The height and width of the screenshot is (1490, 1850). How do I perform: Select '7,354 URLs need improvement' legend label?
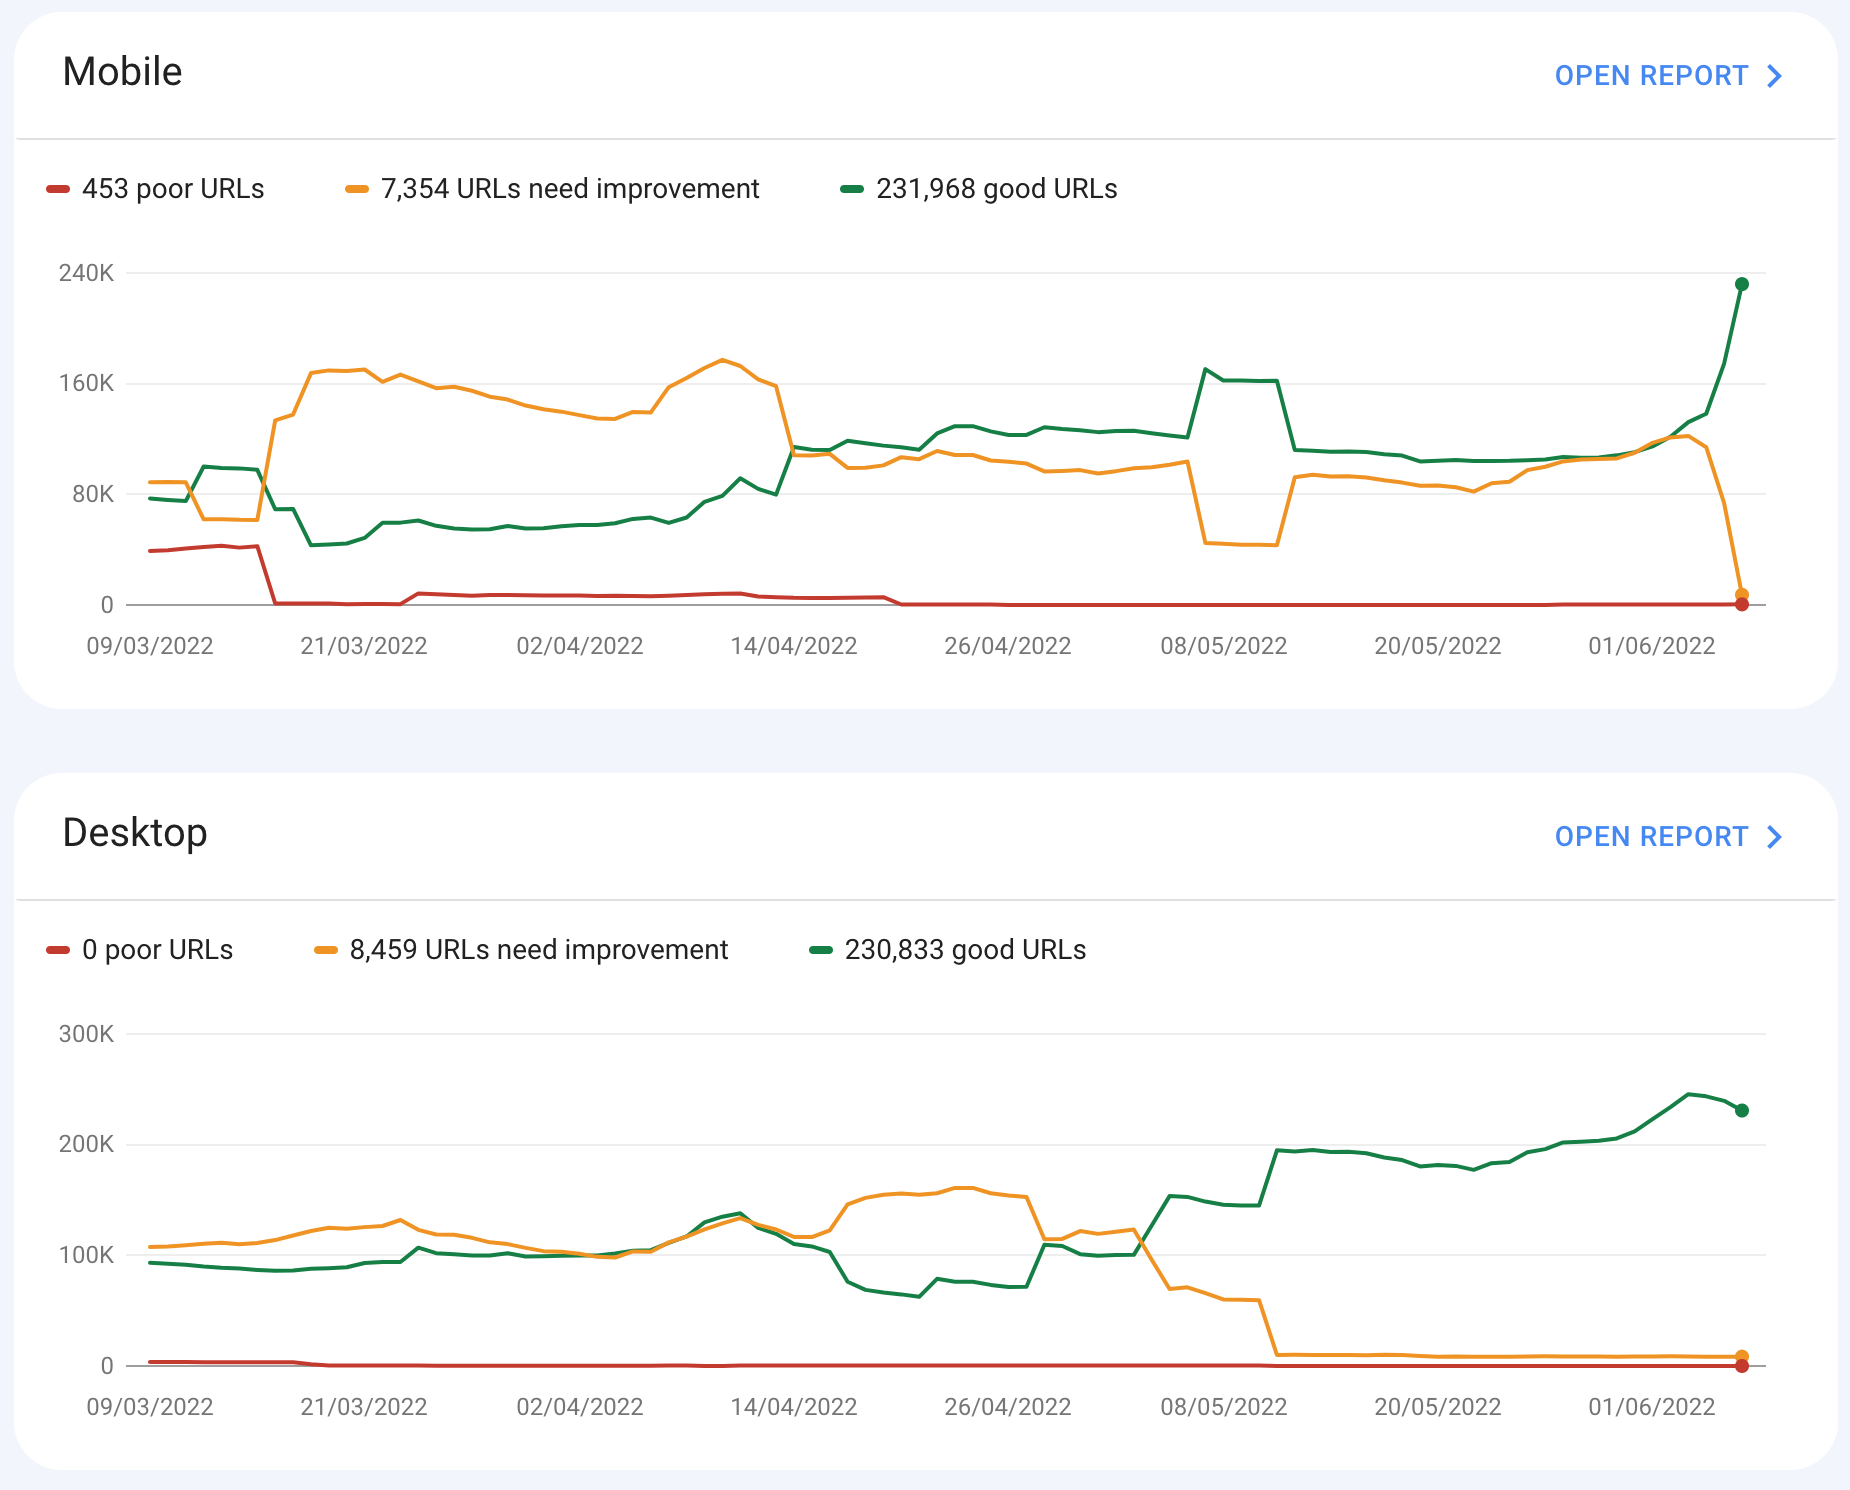tap(570, 189)
